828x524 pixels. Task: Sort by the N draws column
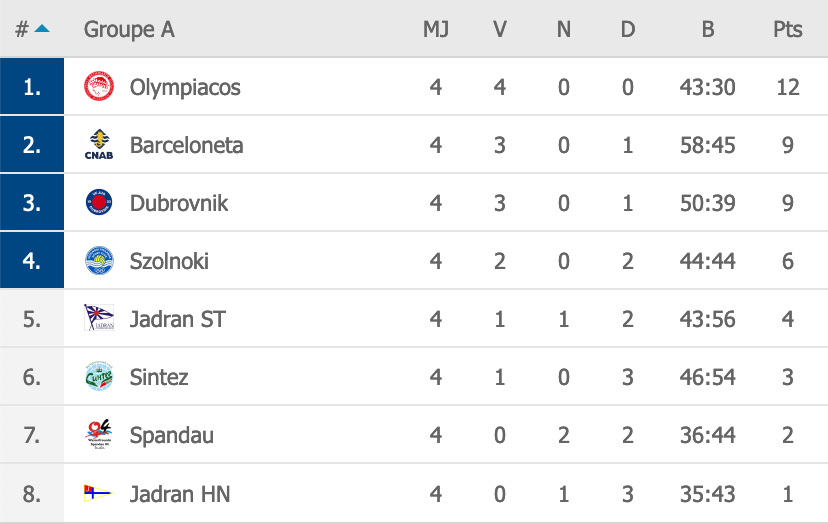(564, 29)
